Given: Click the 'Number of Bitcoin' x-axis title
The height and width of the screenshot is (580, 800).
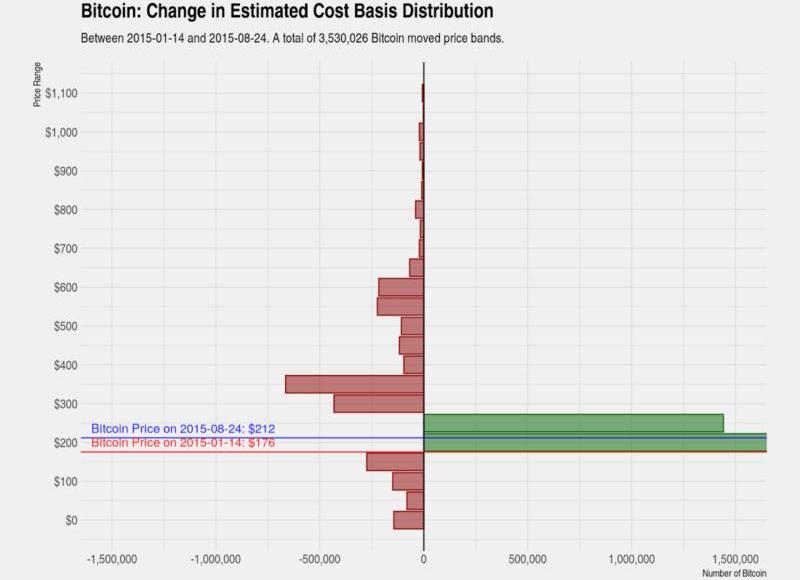Looking at the screenshot, I should coord(734,573).
